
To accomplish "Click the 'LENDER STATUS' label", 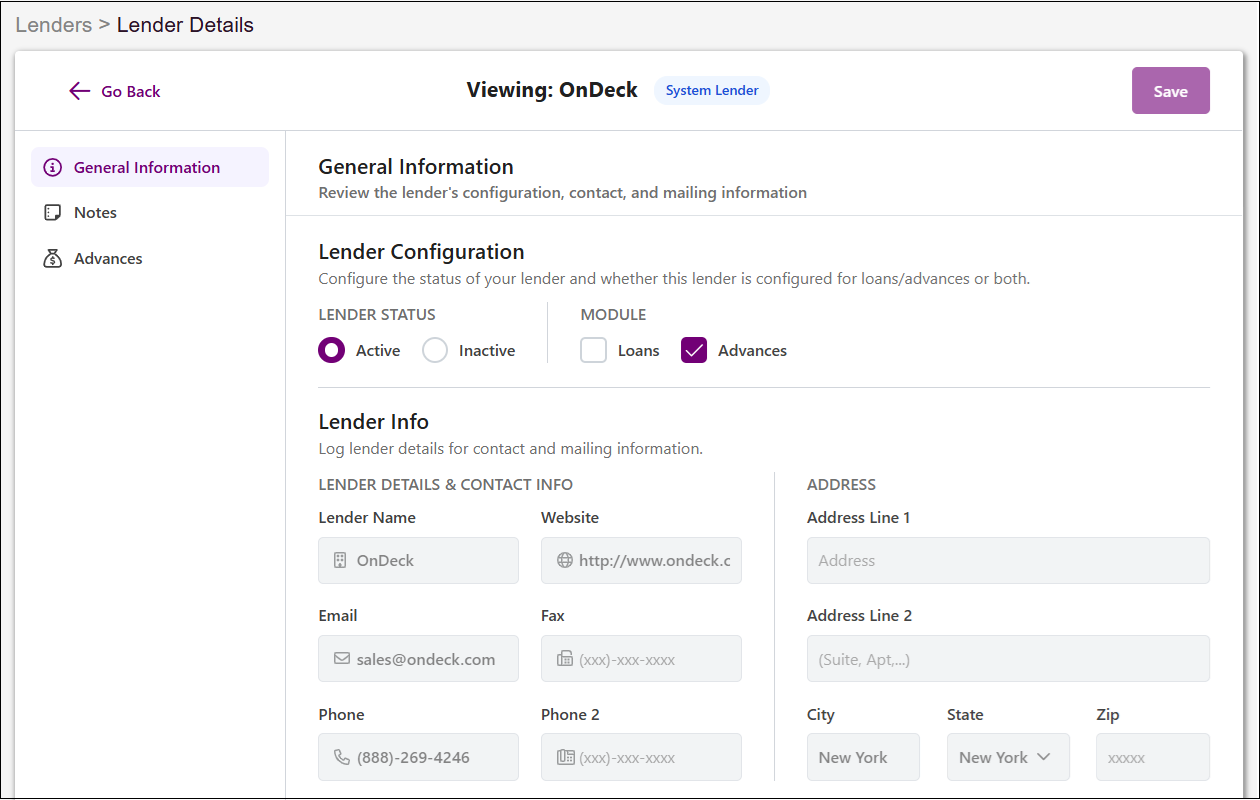I will 377,314.
